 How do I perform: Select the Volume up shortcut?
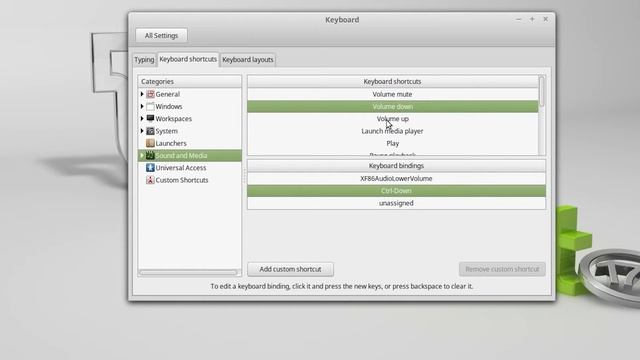click(x=393, y=119)
